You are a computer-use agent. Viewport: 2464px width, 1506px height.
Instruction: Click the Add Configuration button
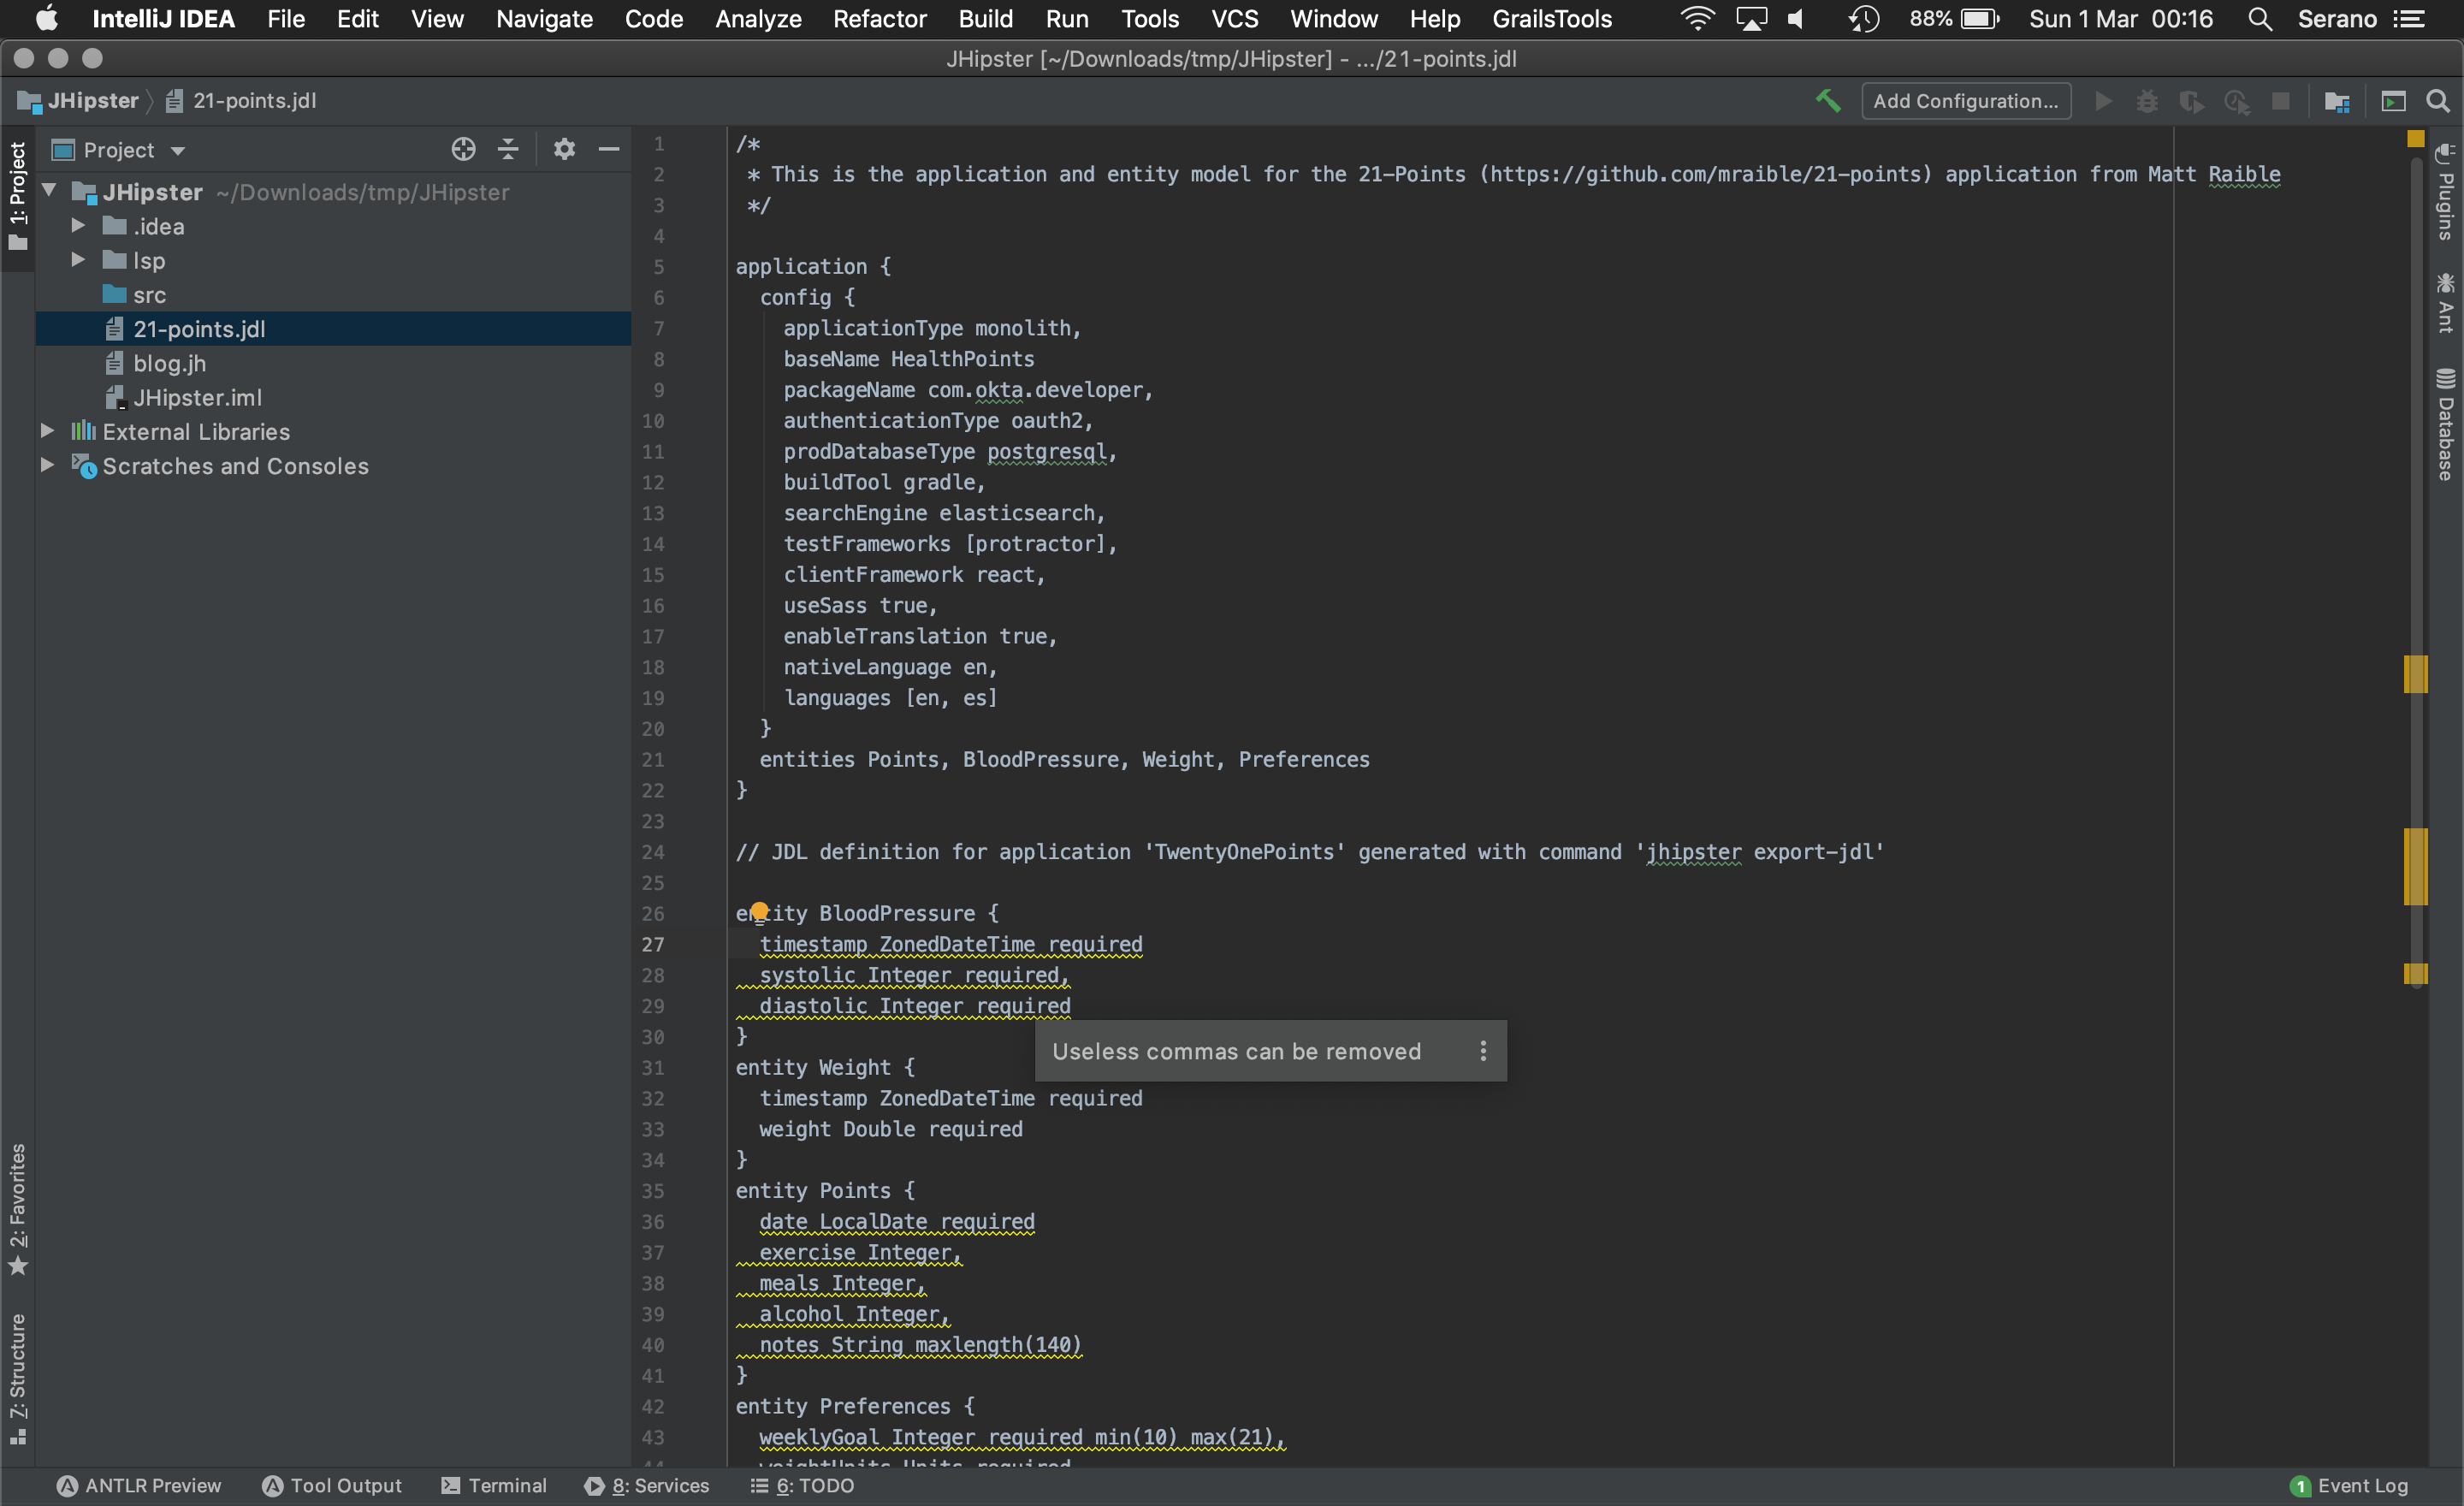point(1966,101)
